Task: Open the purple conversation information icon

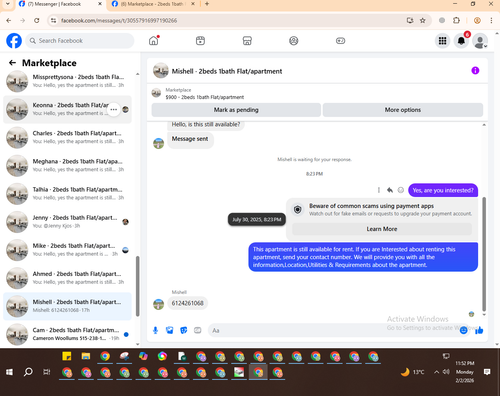Action: click(475, 71)
